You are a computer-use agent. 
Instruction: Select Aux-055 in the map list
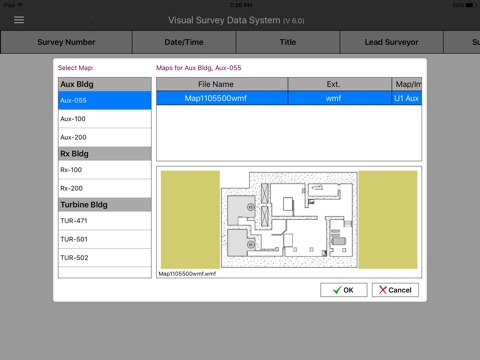pyautogui.click(x=105, y=100)
